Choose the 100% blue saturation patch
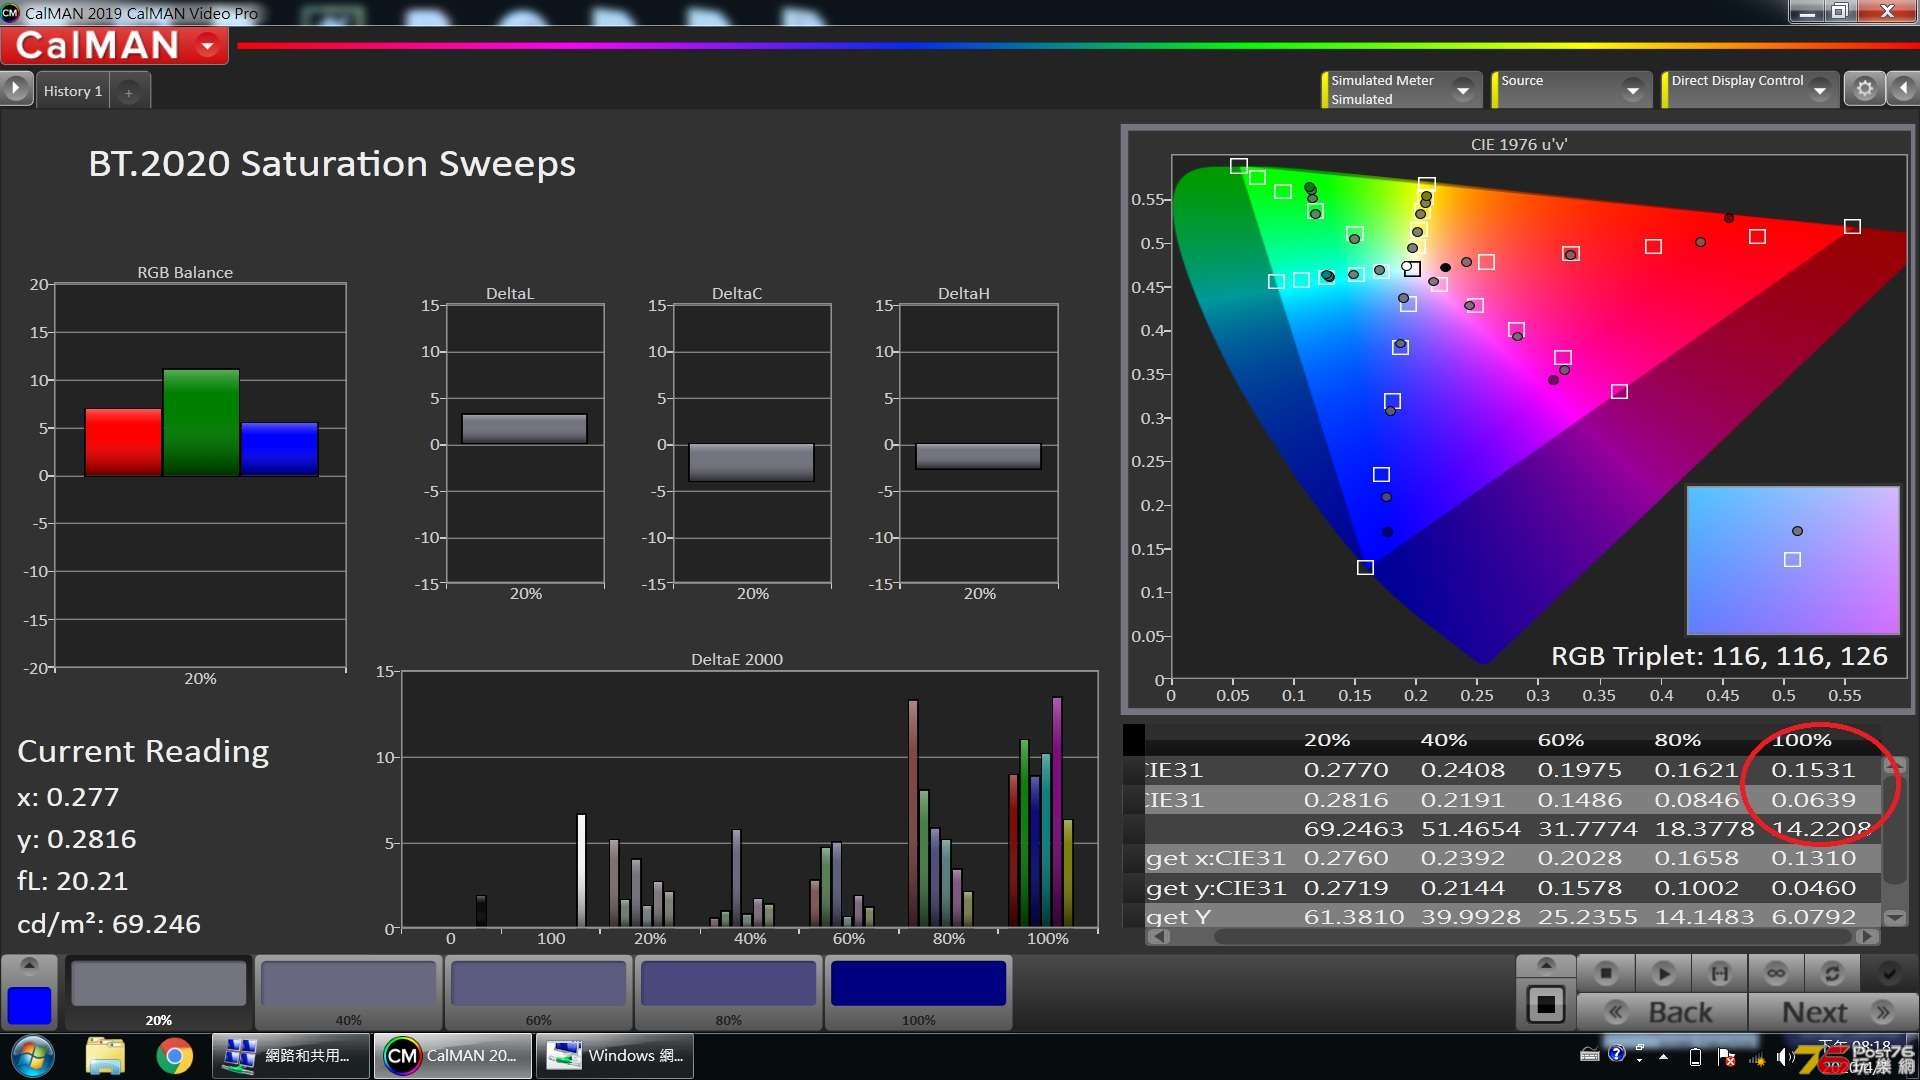Screen dimensions: 1920x1080 (918, 992)
